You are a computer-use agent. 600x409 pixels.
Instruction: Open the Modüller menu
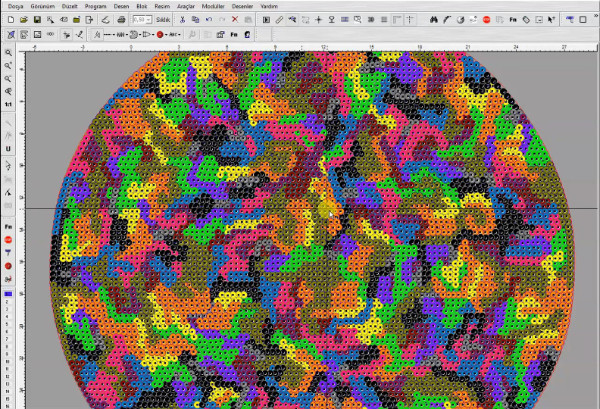(x=213, y=6)
